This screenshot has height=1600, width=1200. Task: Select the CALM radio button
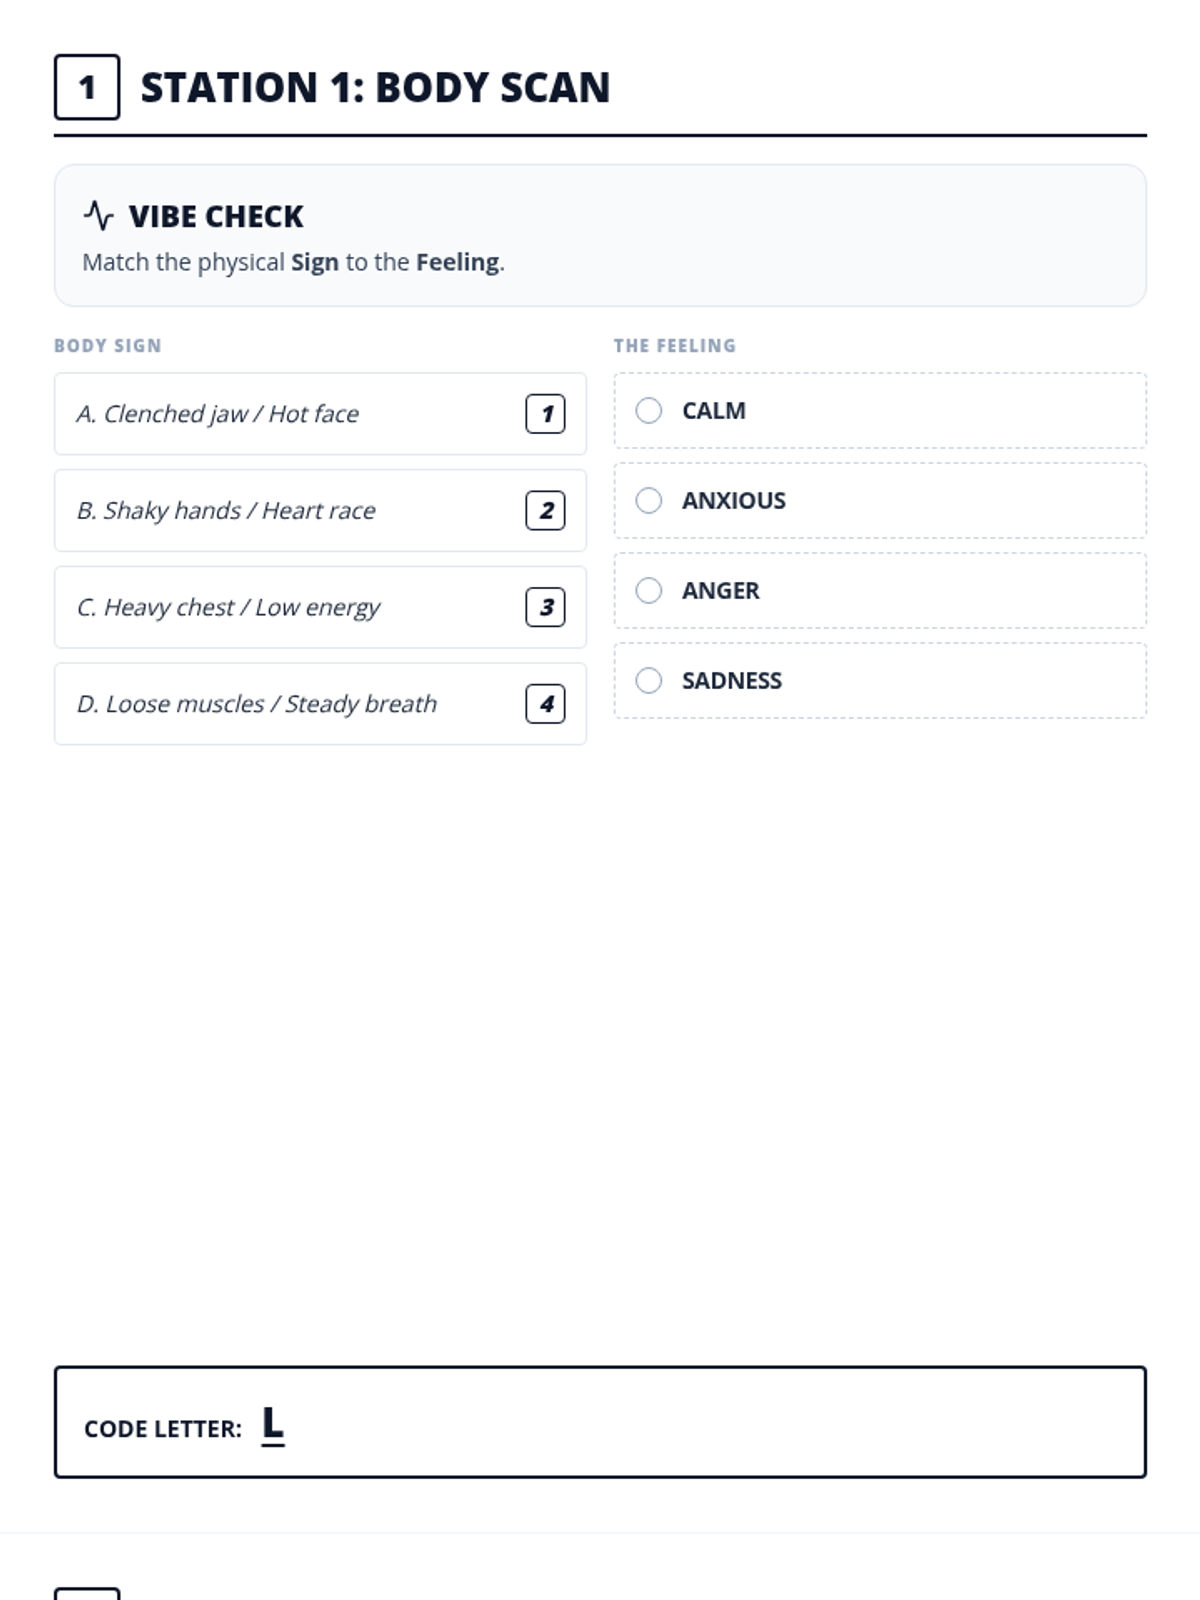[x=649, y=411]
